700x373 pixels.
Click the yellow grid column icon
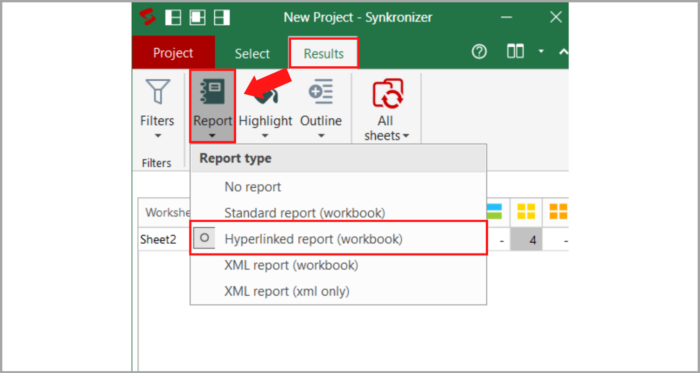tap(526, 211)
